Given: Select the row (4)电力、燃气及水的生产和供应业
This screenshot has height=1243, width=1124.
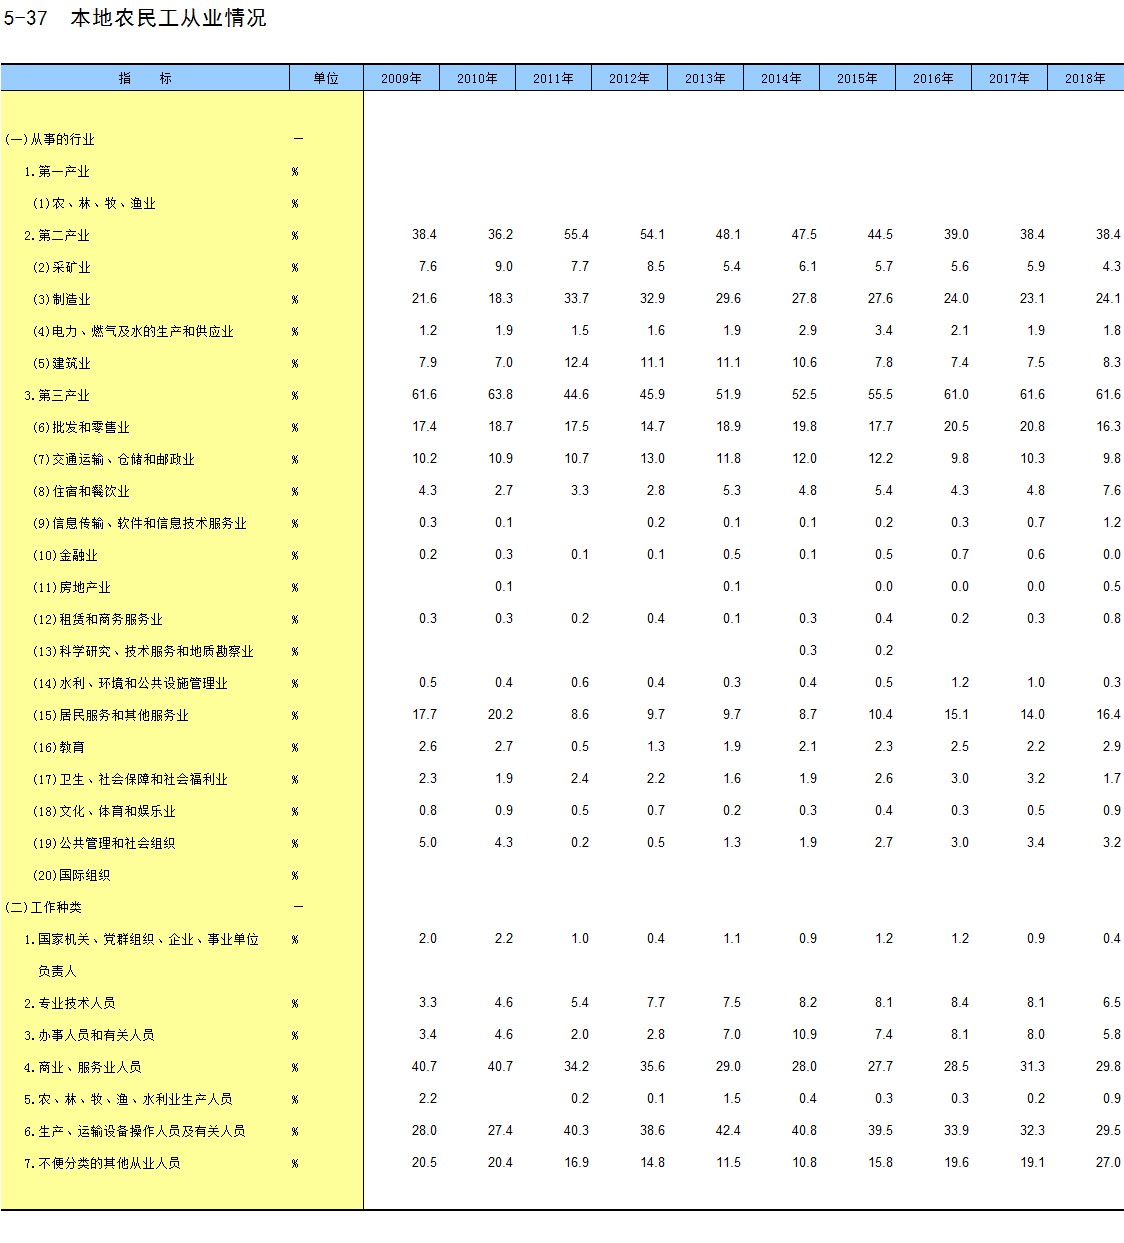Looking at the screenshot, I should click(133, 331).
